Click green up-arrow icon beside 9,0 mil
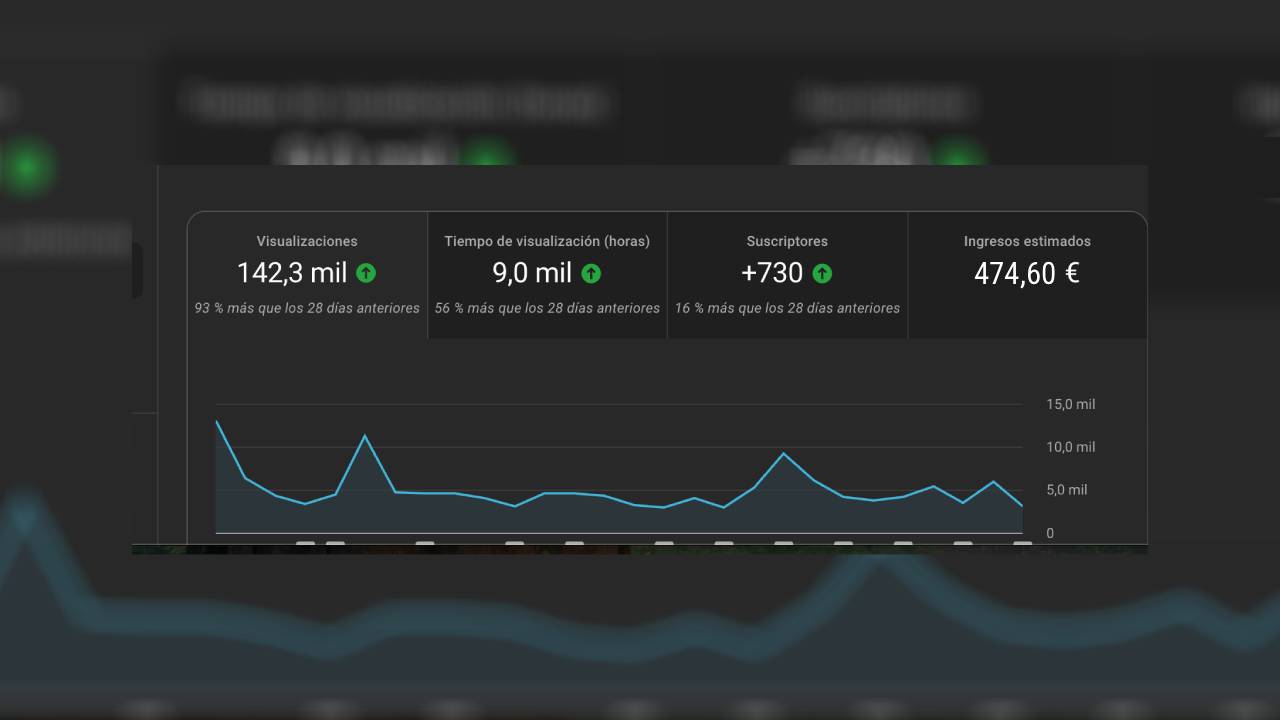 tap(591, 273)
